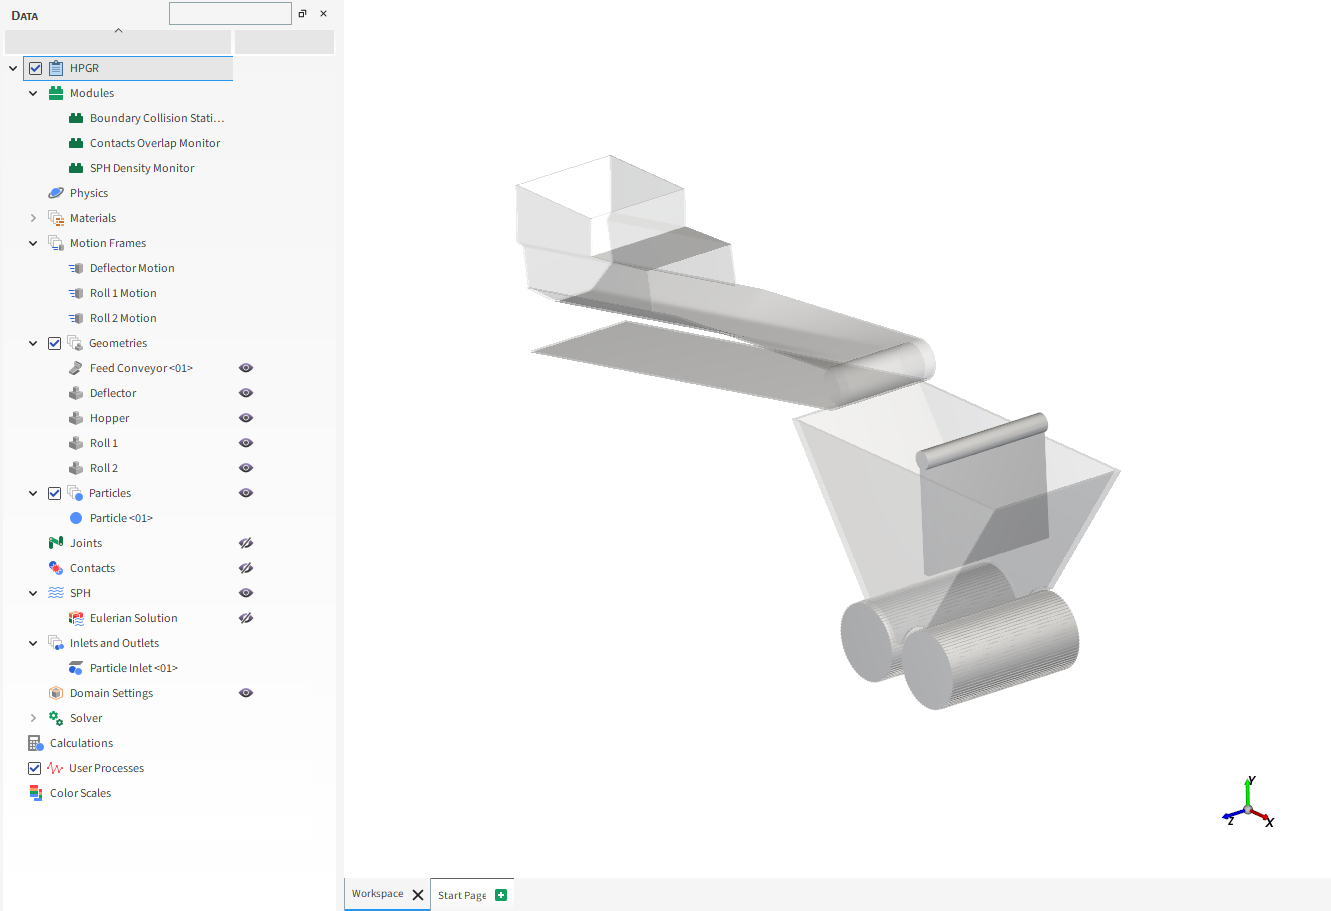
Task: Expand the Materials tree node
Action: tap(33, 218)
